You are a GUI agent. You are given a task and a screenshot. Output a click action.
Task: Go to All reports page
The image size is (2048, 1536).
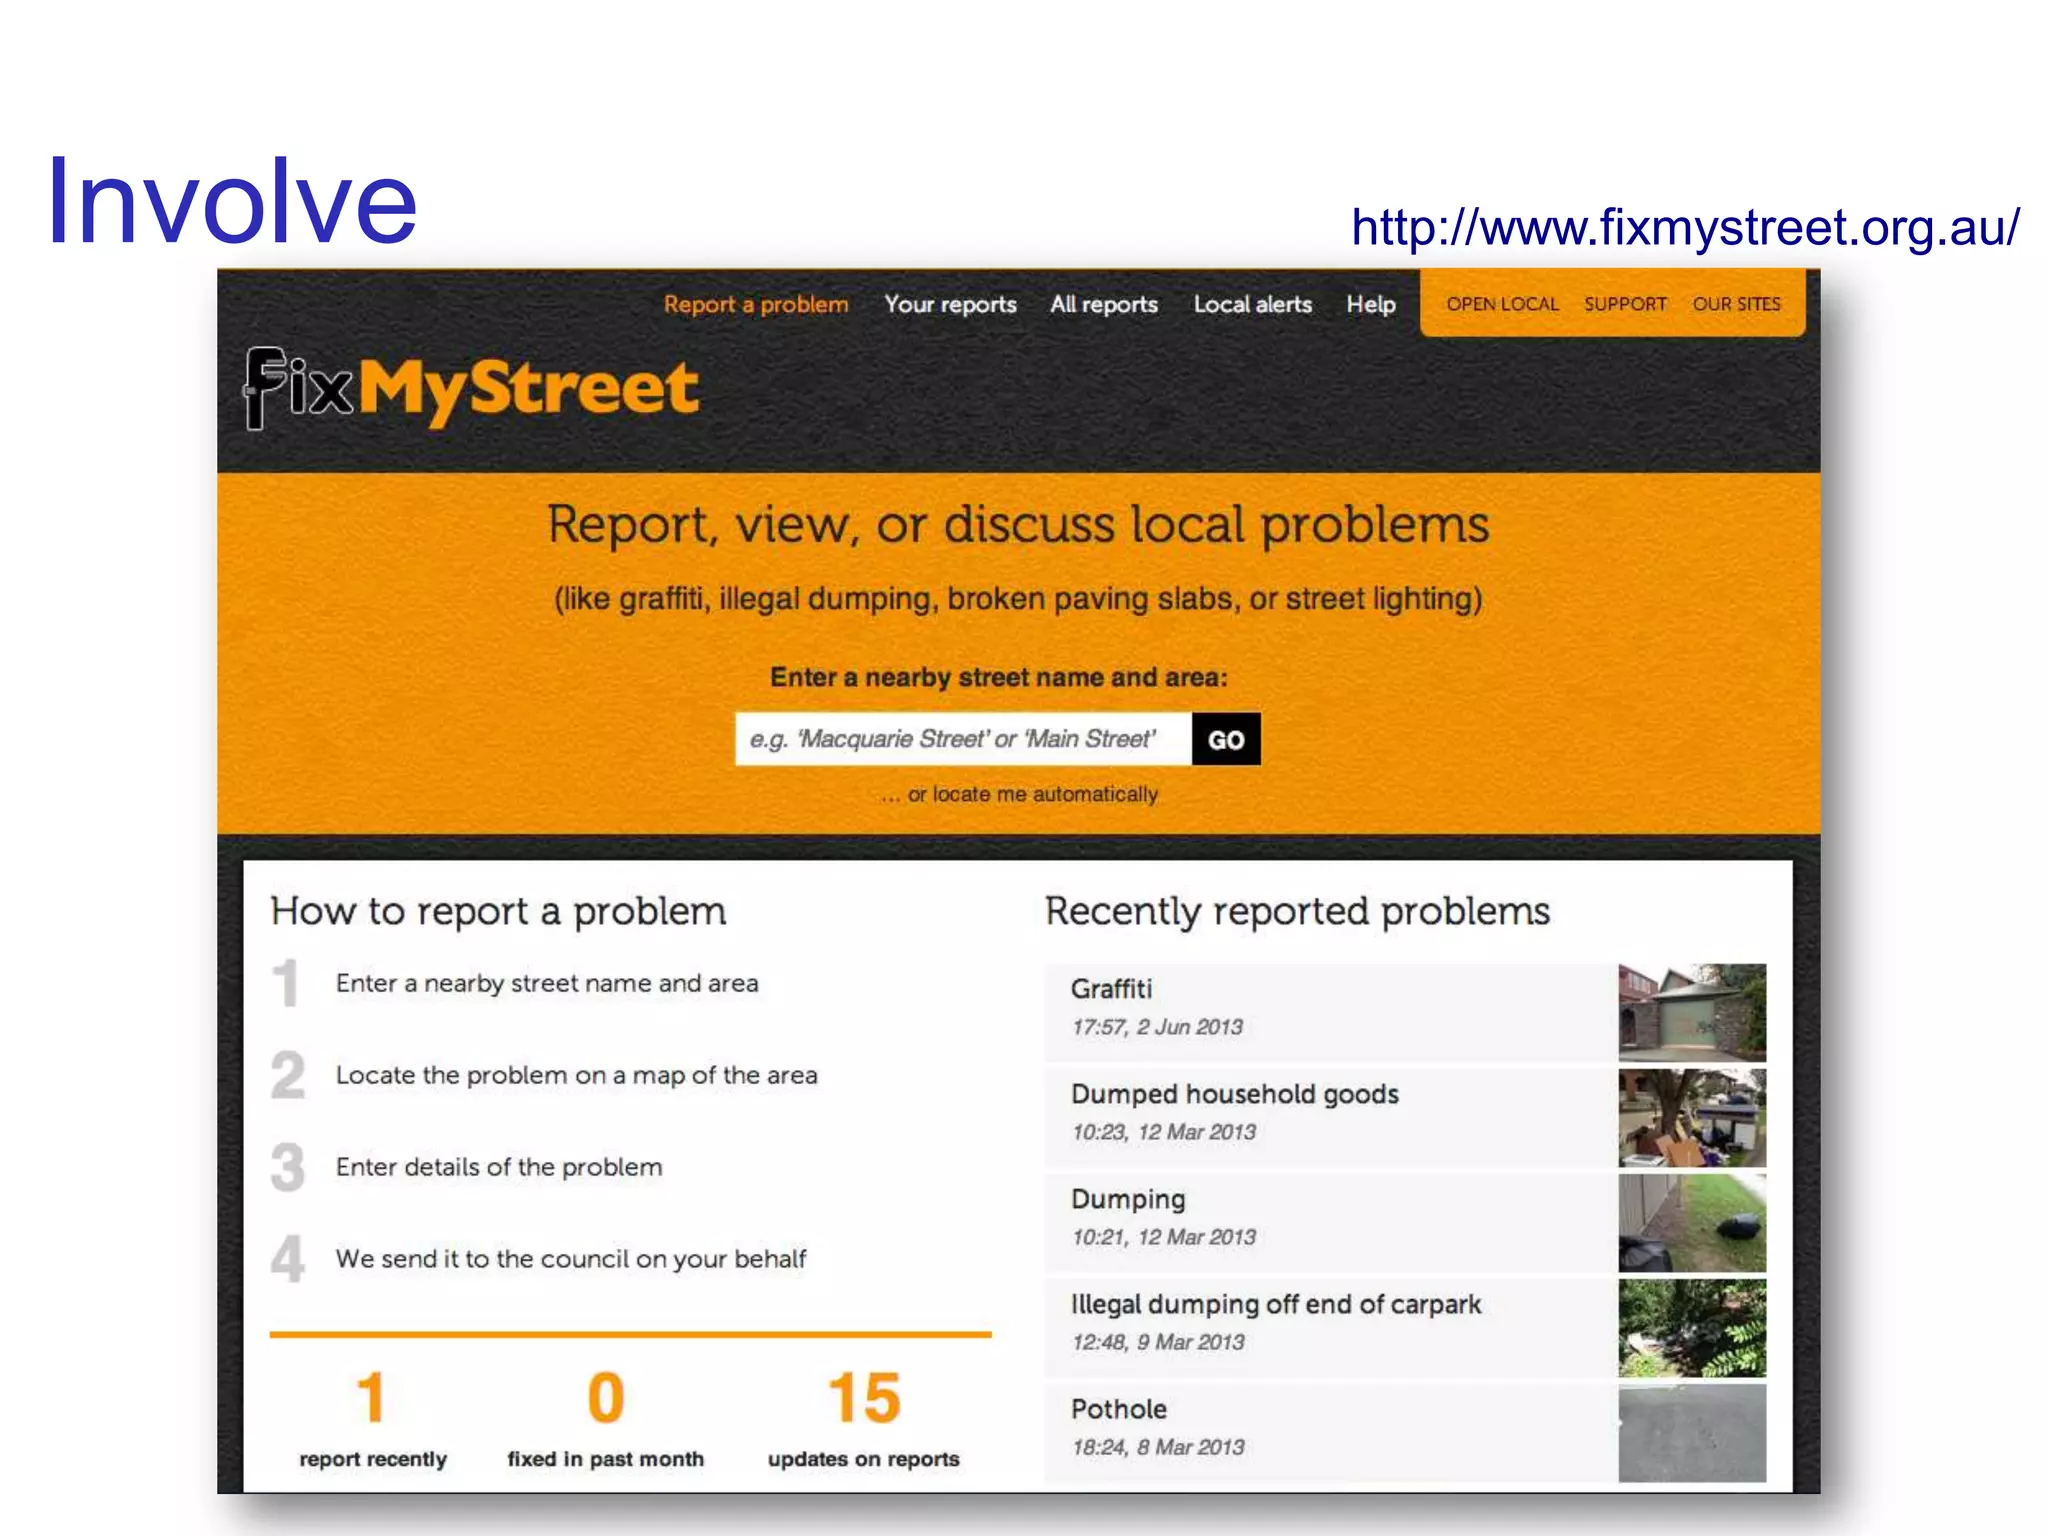(x=1104, y=305)
